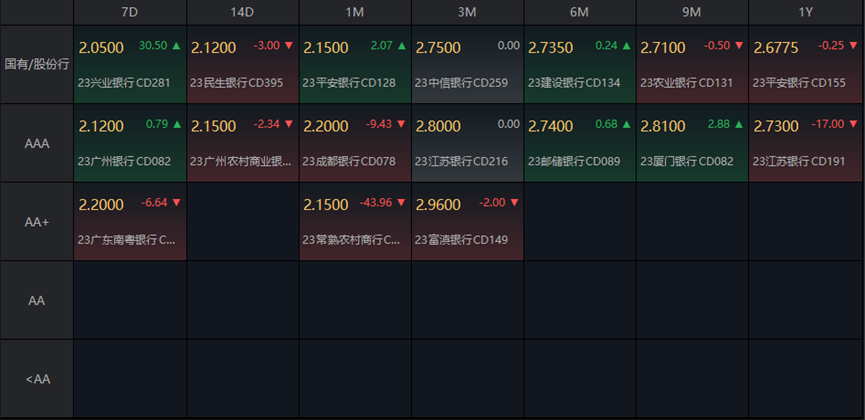Click the 7D column header
The height and width of the screenshot is (420, 865).
pyautogui.click(x=130, y=12)
